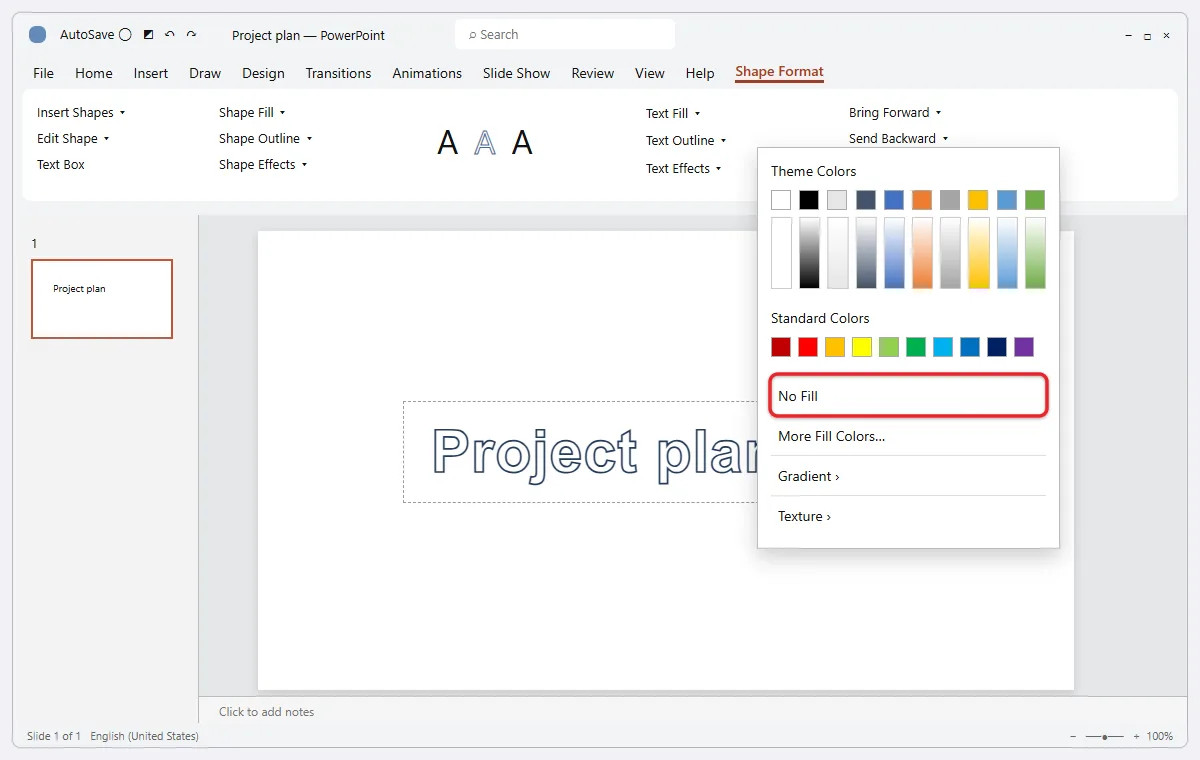Select the black gradient shade column

tap(809, 253)
